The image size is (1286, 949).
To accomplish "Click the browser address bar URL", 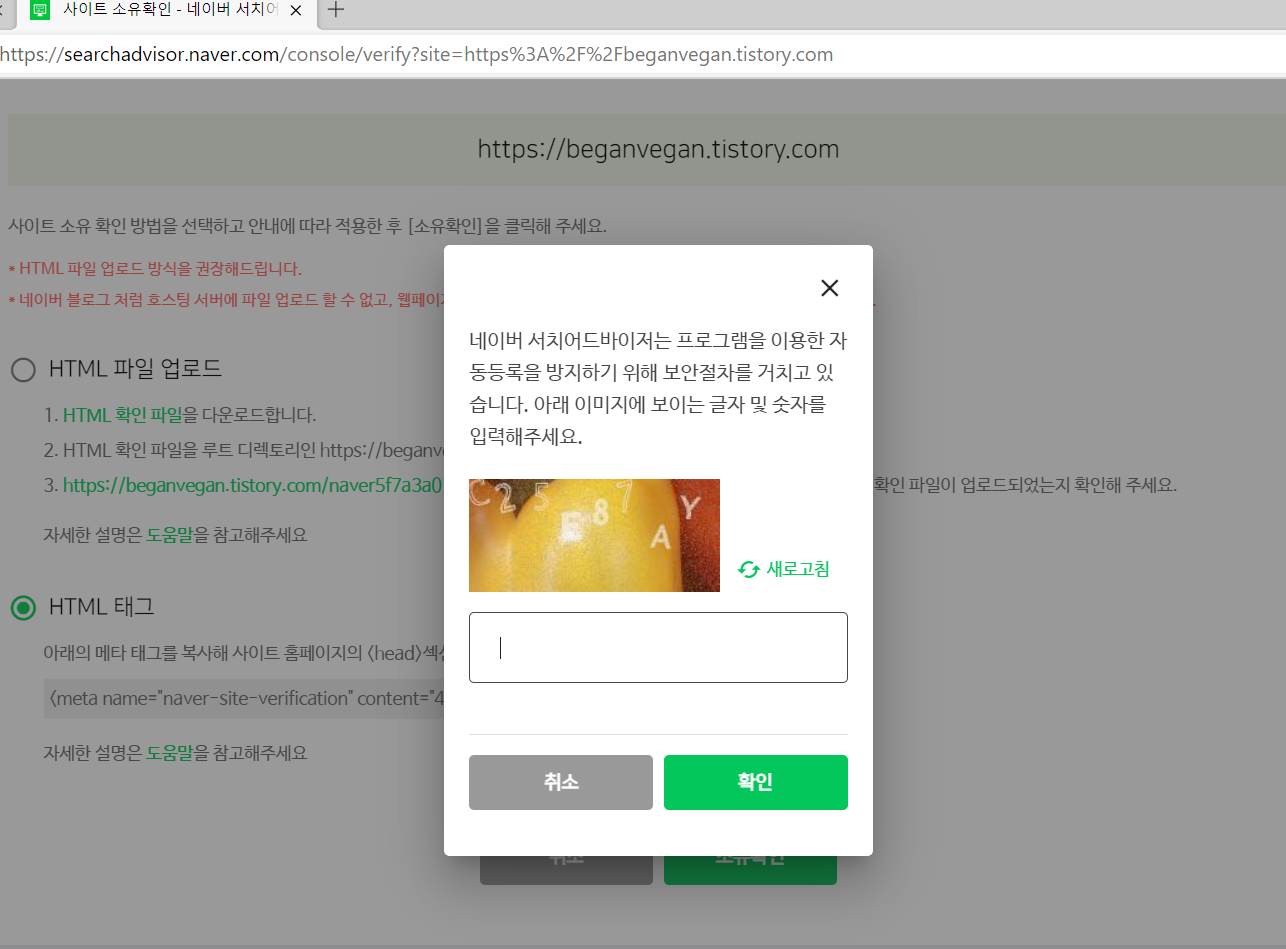I will click(x=416, y=54).
